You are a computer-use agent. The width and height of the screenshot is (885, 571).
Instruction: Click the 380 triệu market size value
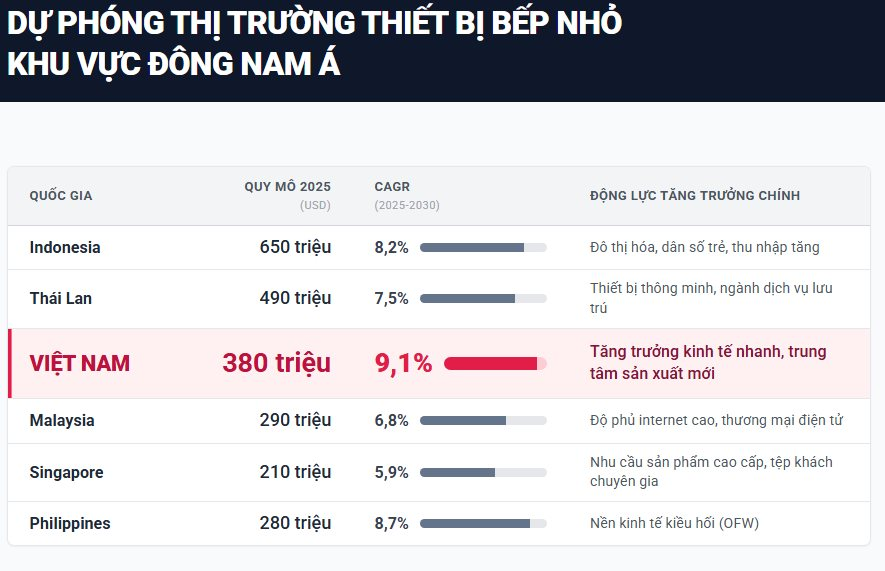(x=276, y=363)
